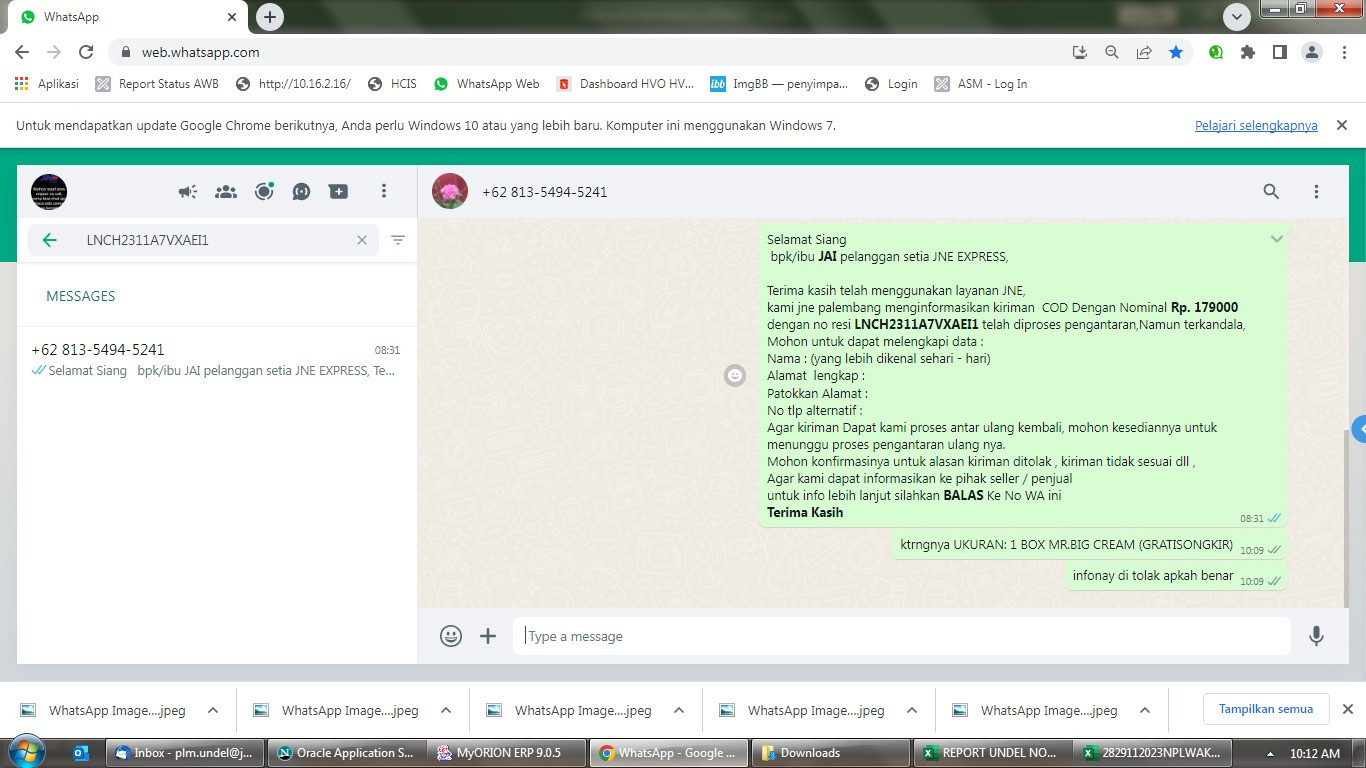Expand options for third downloaded WhatsApp image
Screen dimensions: 1366x768
[x=679, y=710]
